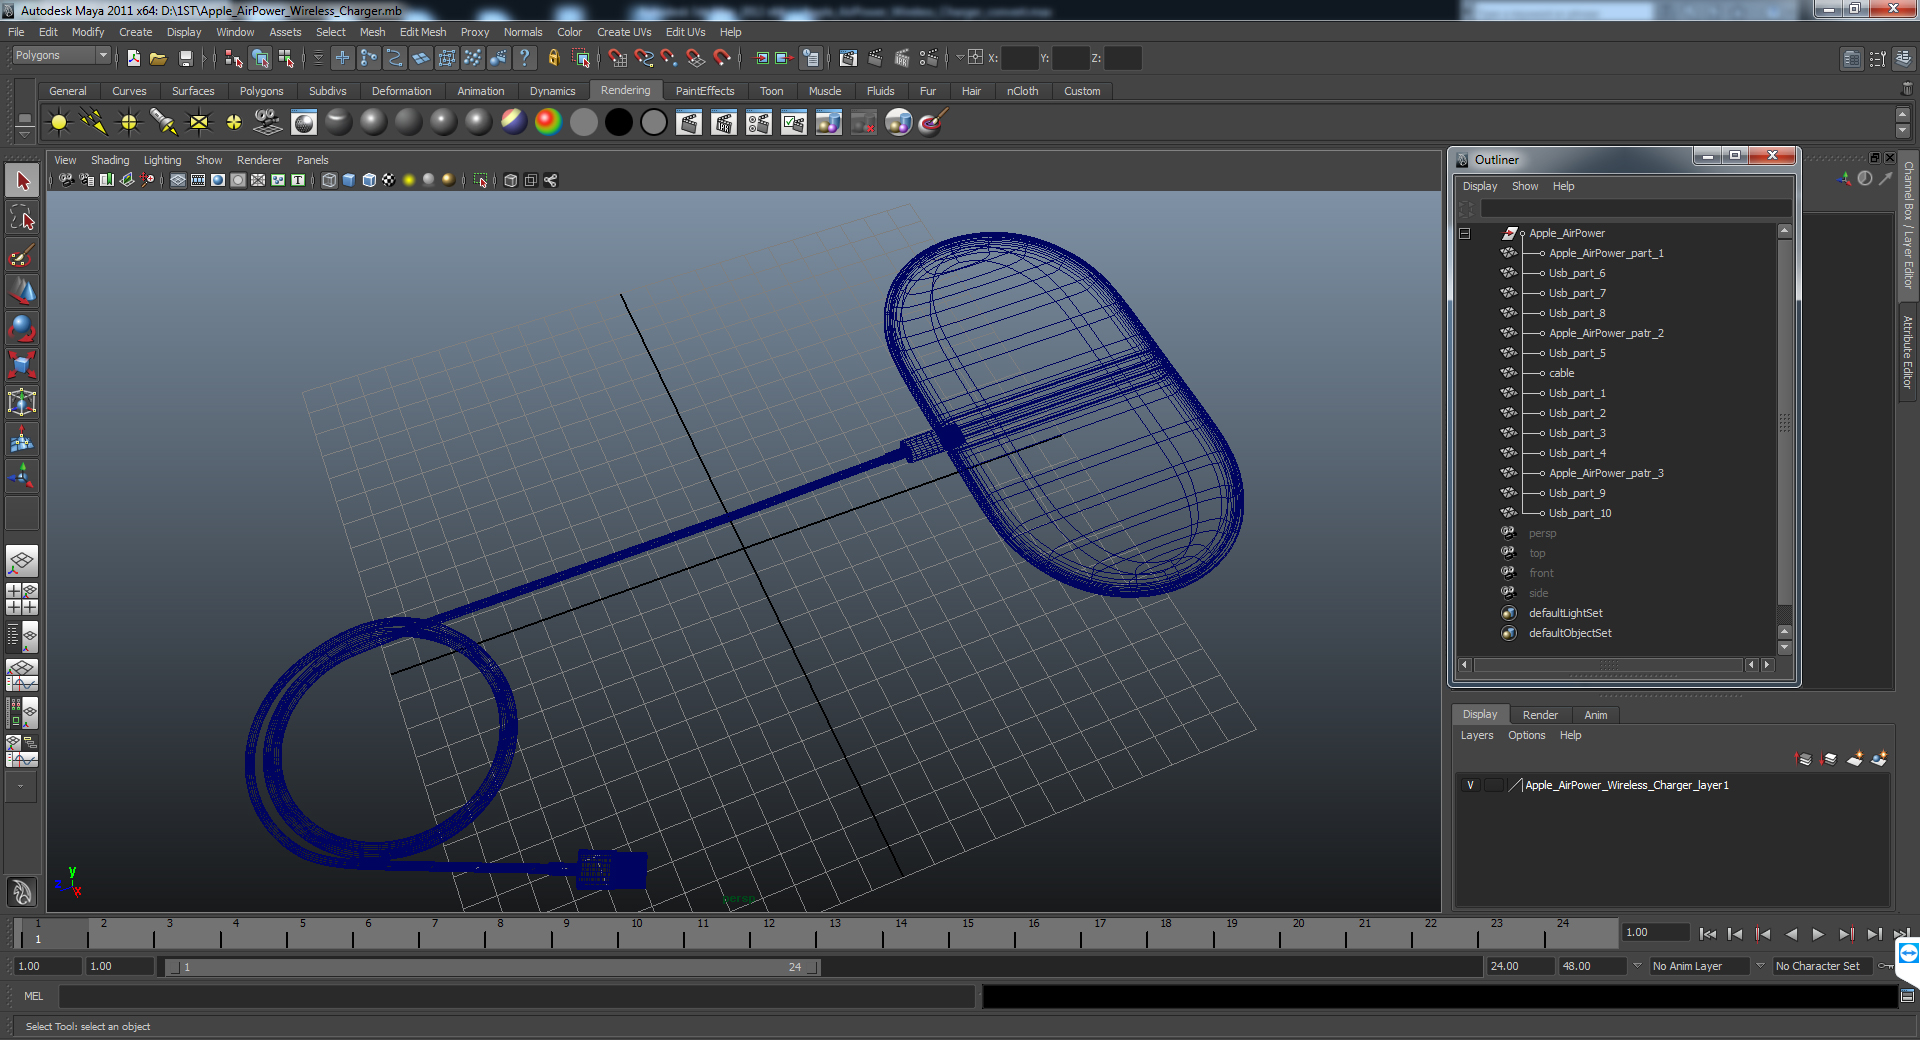Choose the Scale tool red cube icon
Viewport: 1920px width, 1040px height.
[22, 365]
